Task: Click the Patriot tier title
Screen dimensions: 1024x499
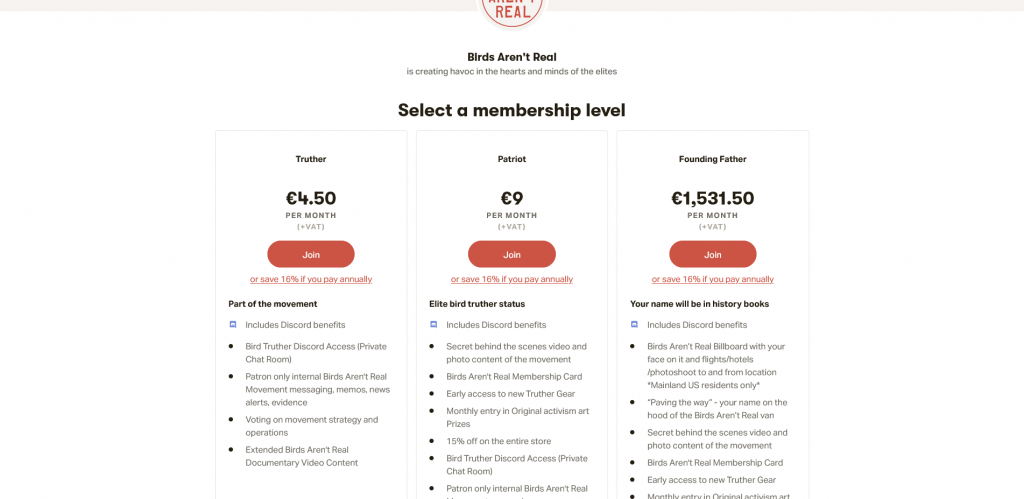Action: (x=511, y=159)
